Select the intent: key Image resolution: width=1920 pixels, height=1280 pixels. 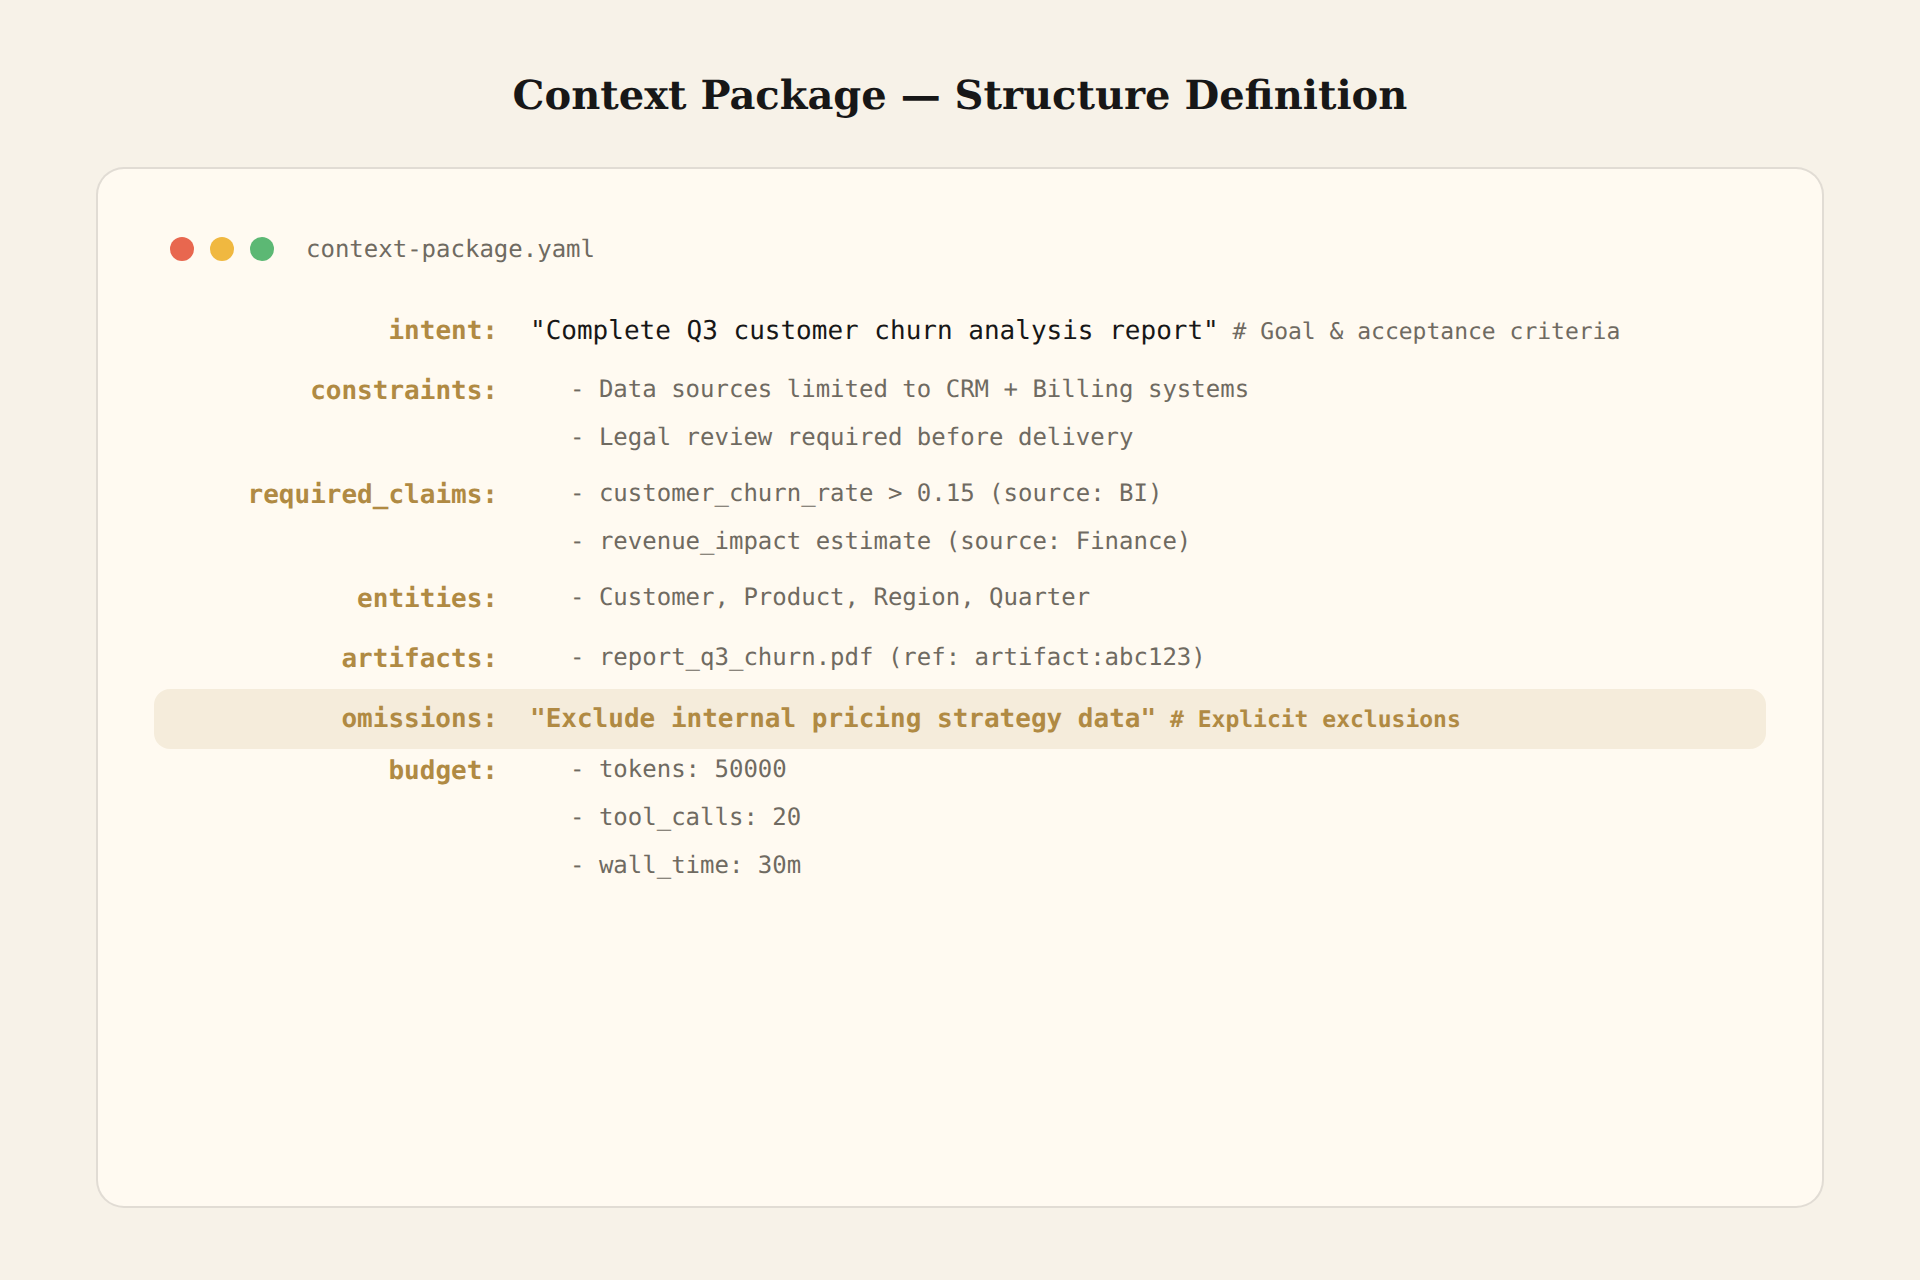click(x=442, y=330)
